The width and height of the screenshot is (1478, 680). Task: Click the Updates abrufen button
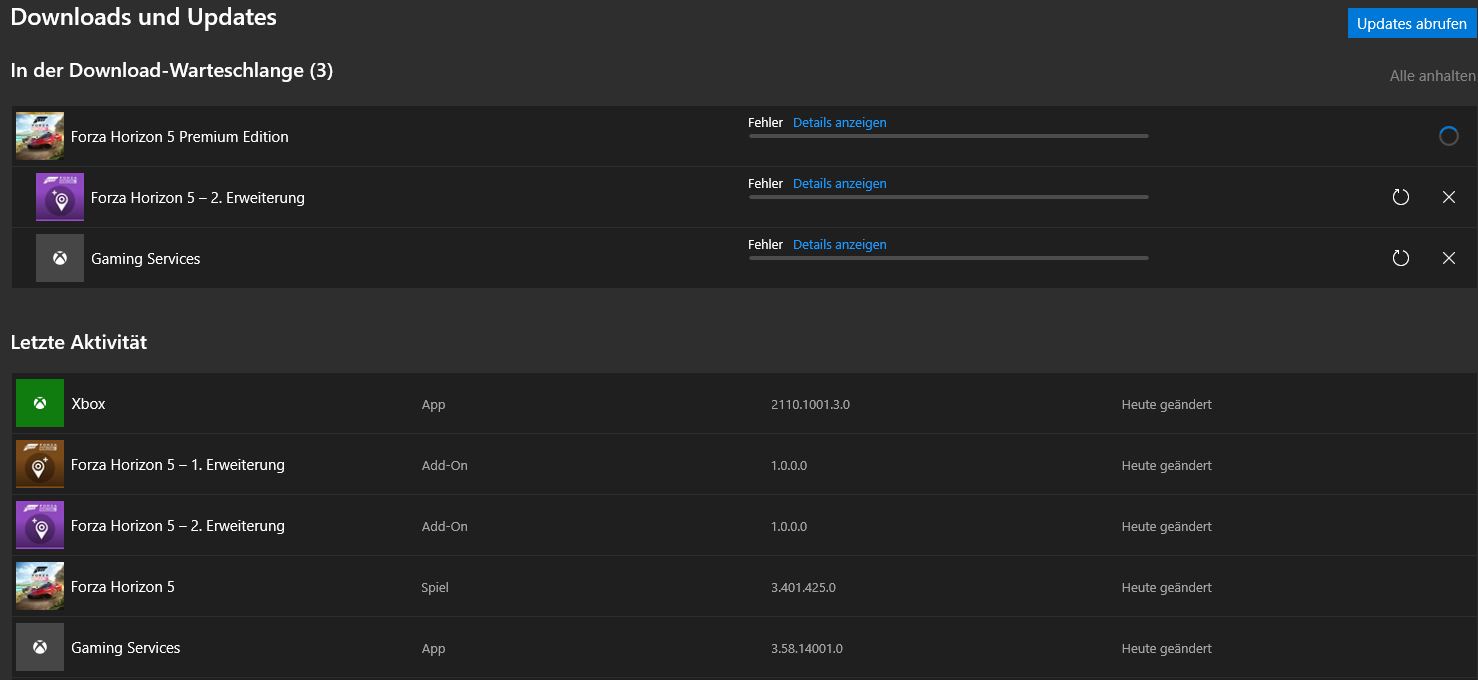point(1411,22)
